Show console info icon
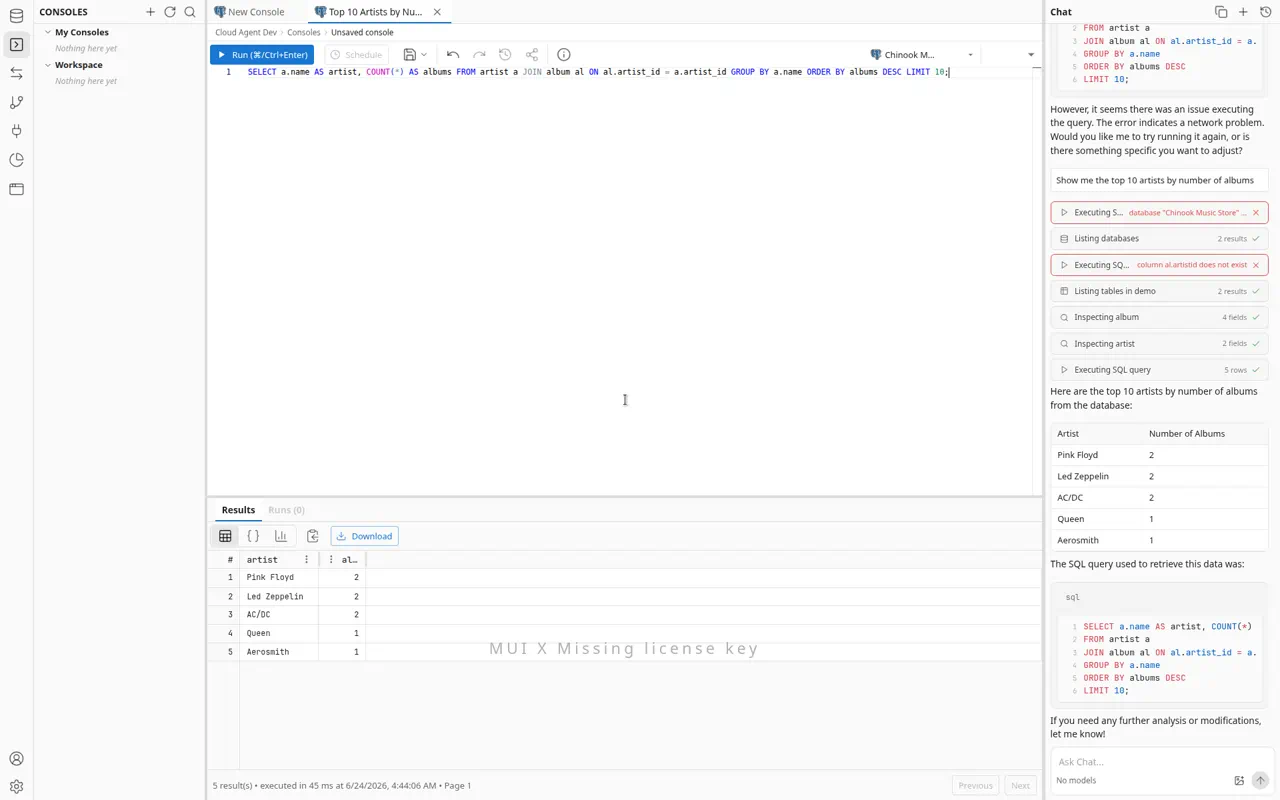The image size is (1280, 800). [564, 55]
